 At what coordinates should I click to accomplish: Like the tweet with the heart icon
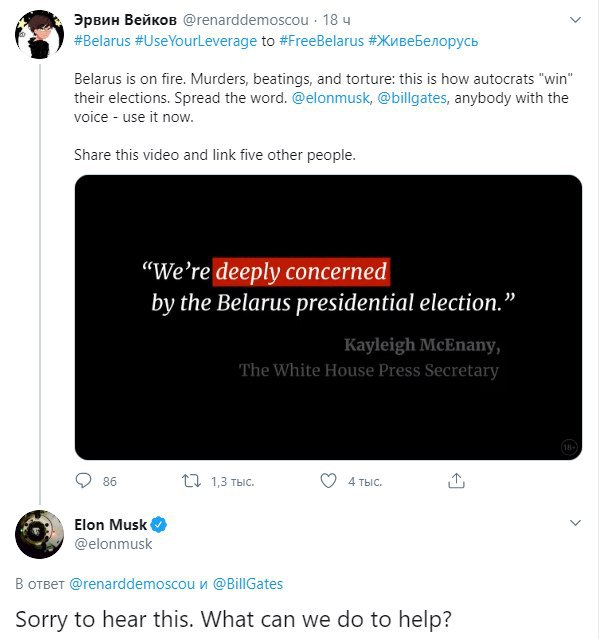pyautogui.click(x=327, y=481)
